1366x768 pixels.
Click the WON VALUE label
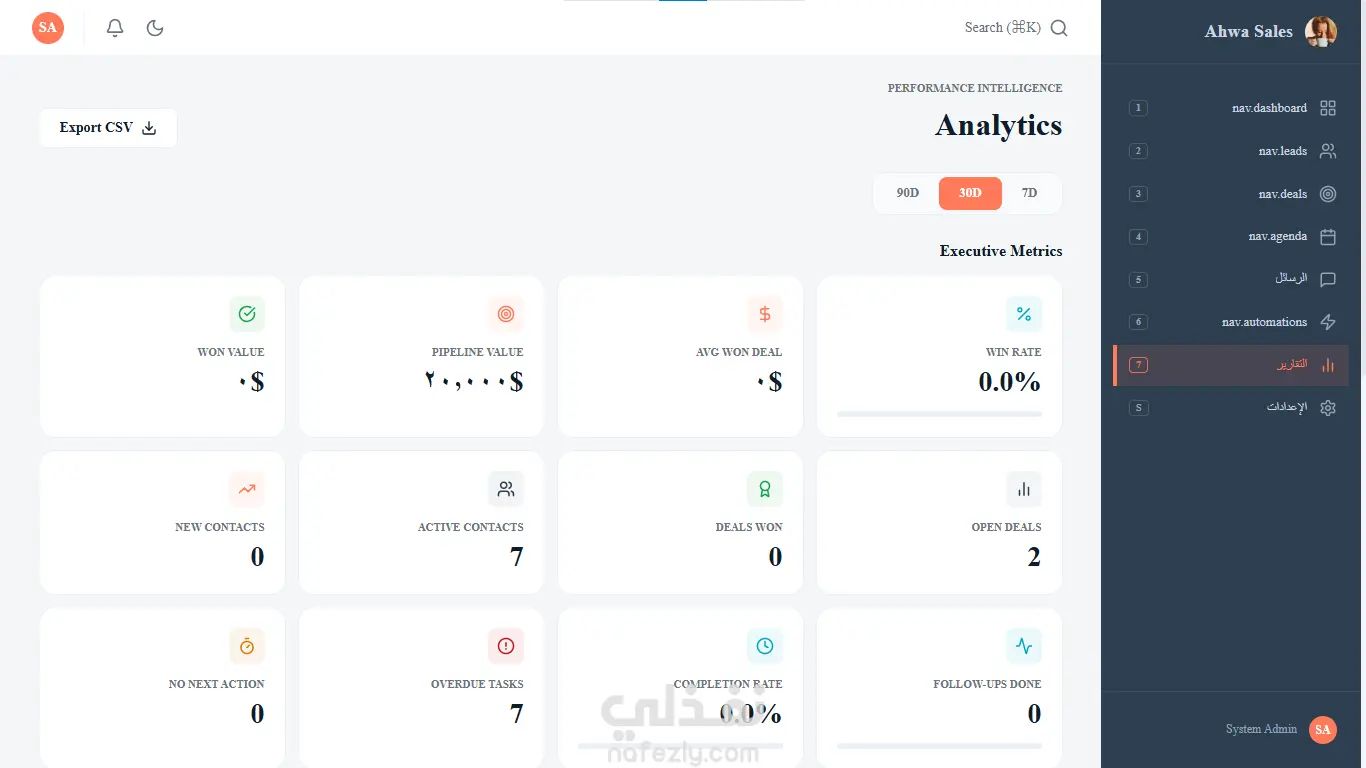(x=231, y=352)
